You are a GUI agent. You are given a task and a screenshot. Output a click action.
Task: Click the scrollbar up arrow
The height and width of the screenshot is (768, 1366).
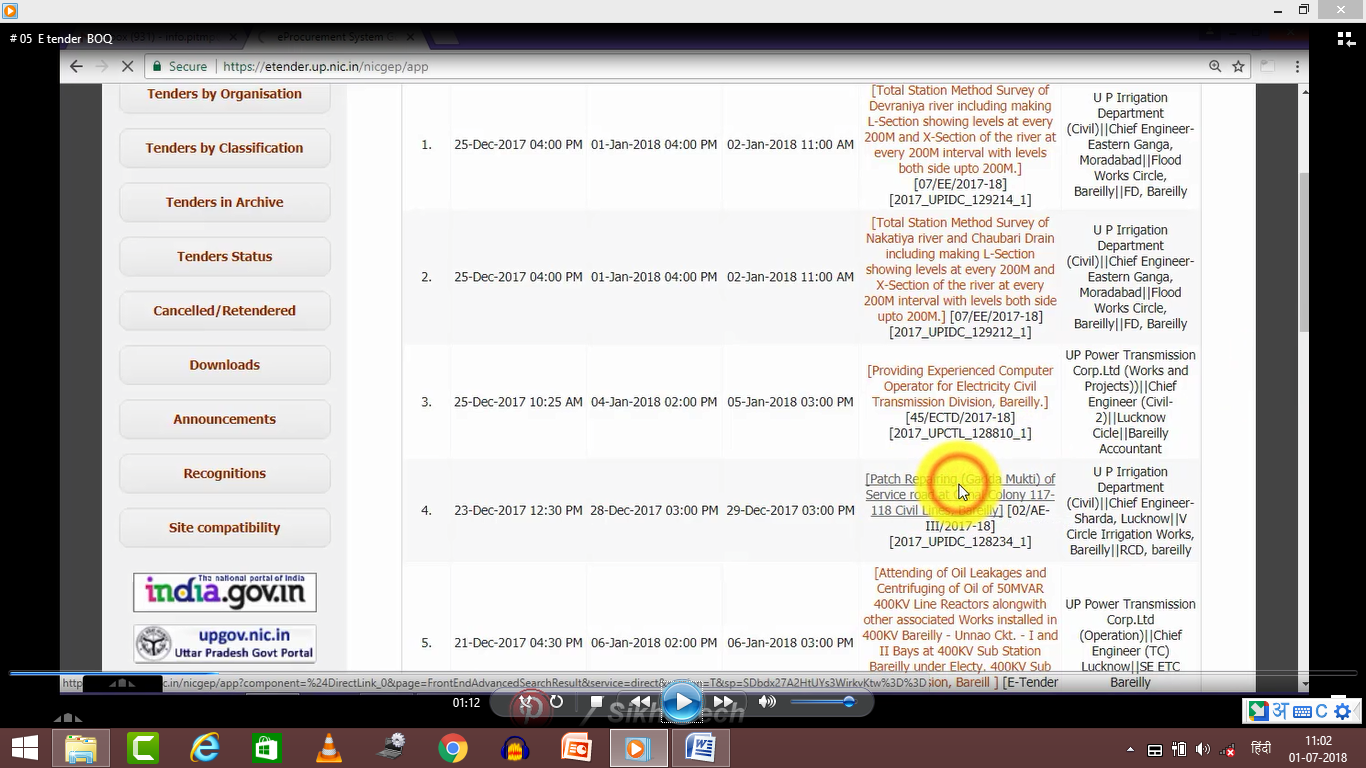(1302, 91)
